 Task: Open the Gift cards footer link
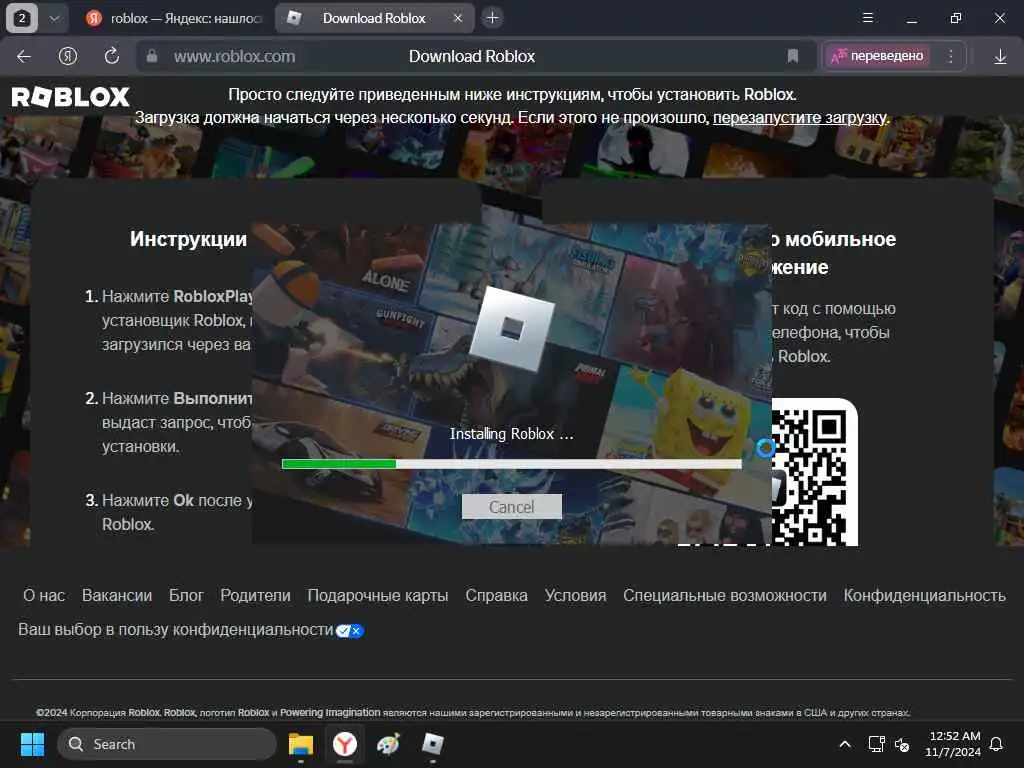point(377,596)
